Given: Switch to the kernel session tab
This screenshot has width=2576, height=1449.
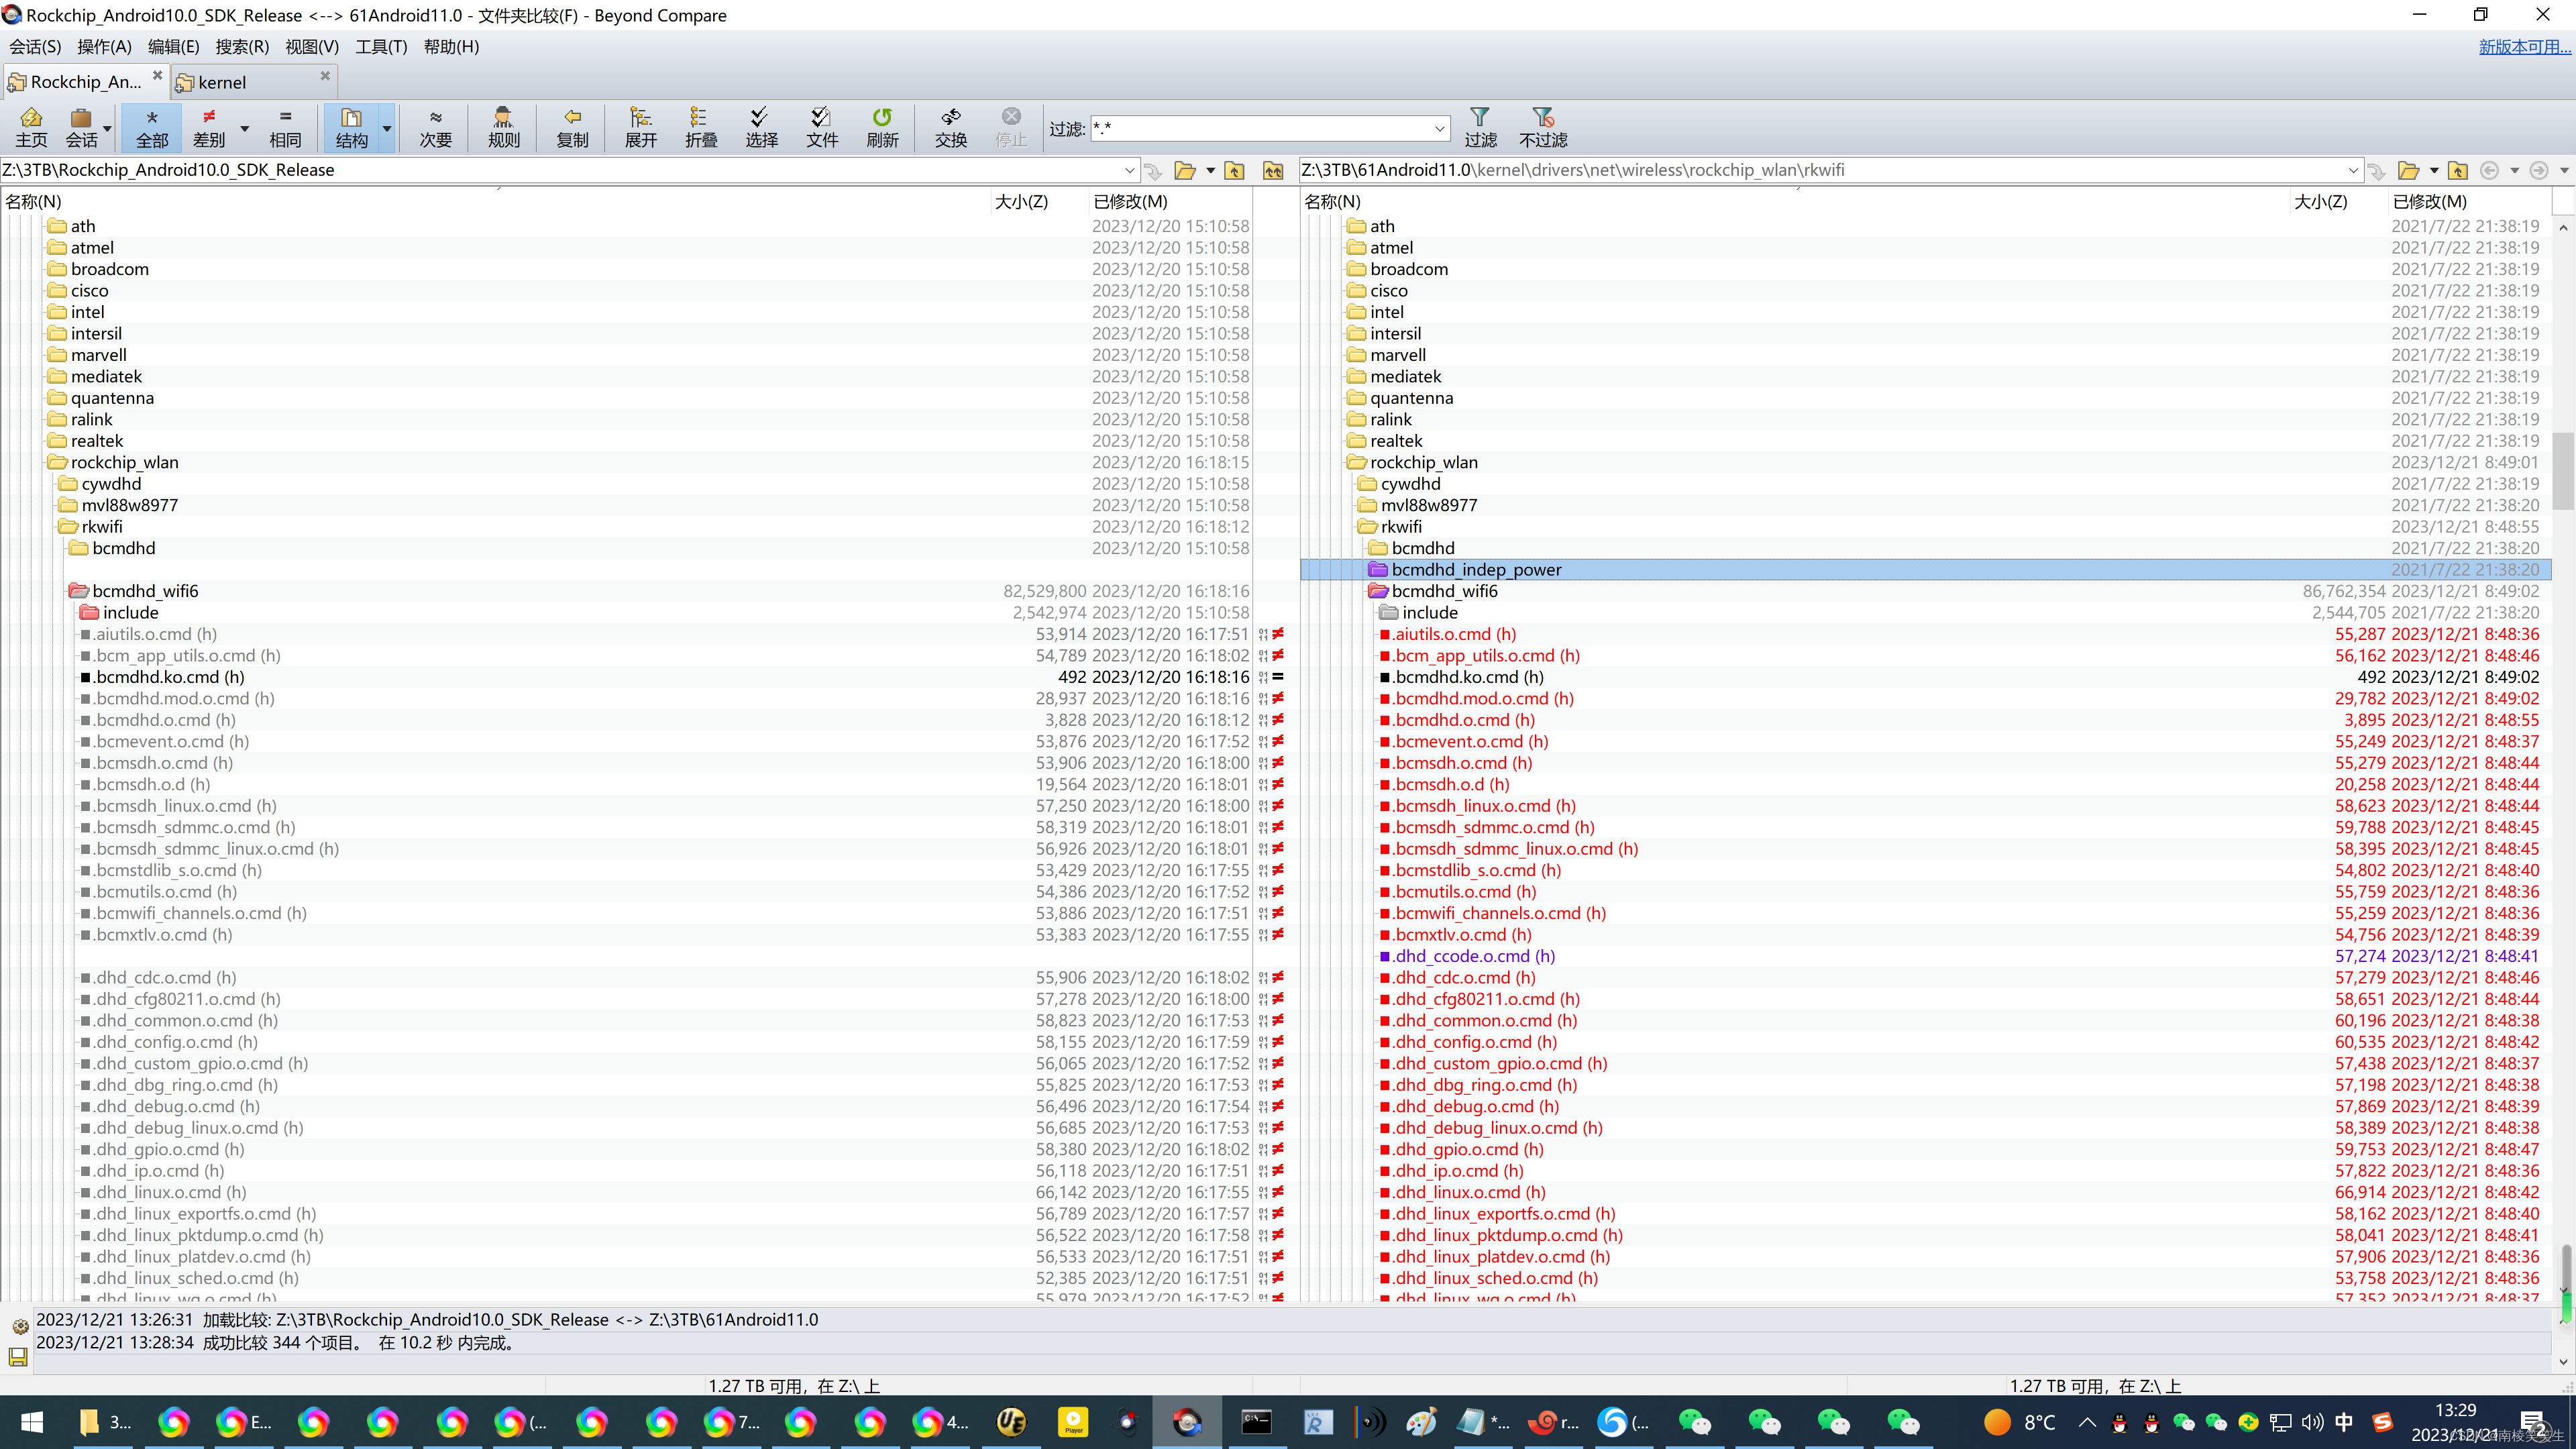Looking at the screenshot, I should point(223,82).
